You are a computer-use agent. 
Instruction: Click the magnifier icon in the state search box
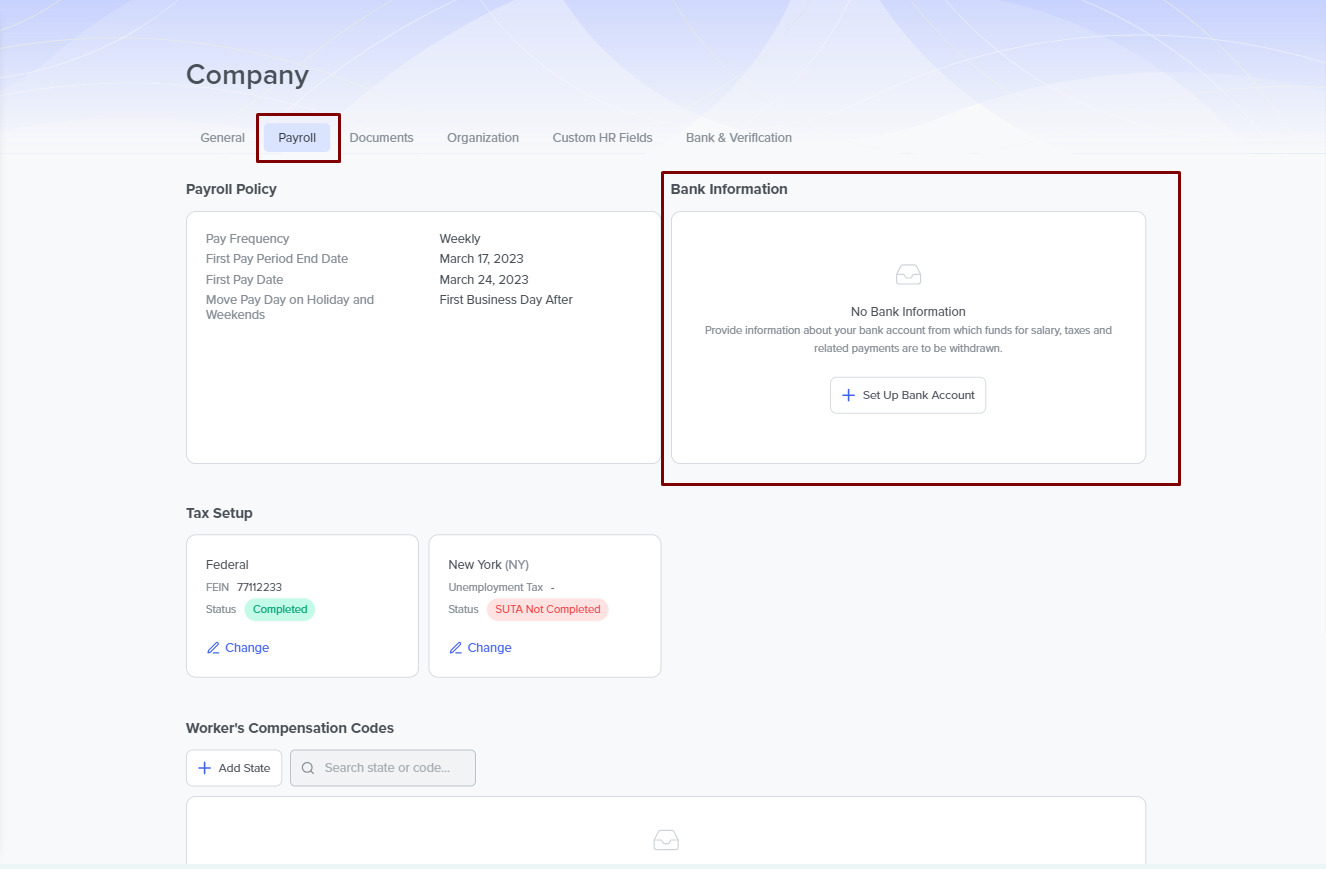(308, 768)
